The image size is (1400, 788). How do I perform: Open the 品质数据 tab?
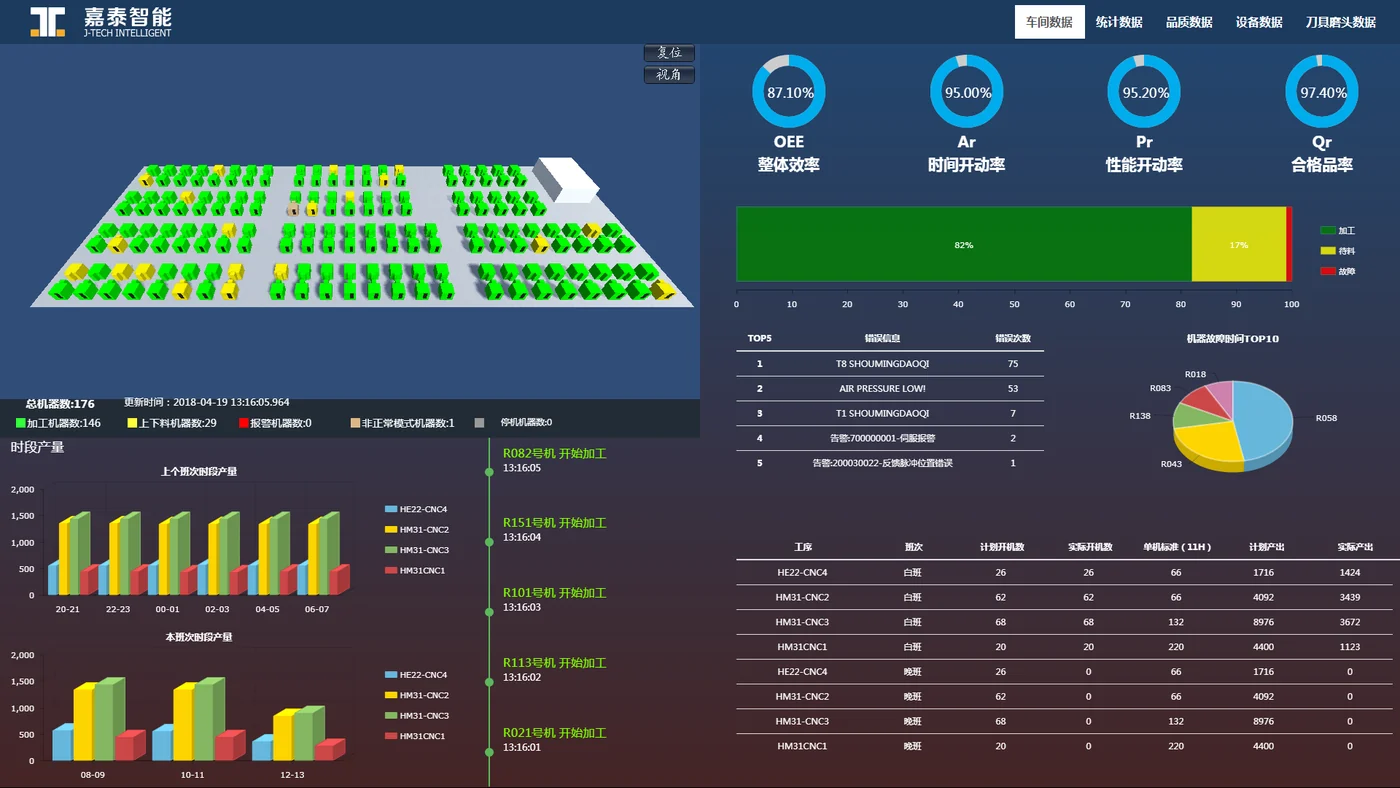1189,22
